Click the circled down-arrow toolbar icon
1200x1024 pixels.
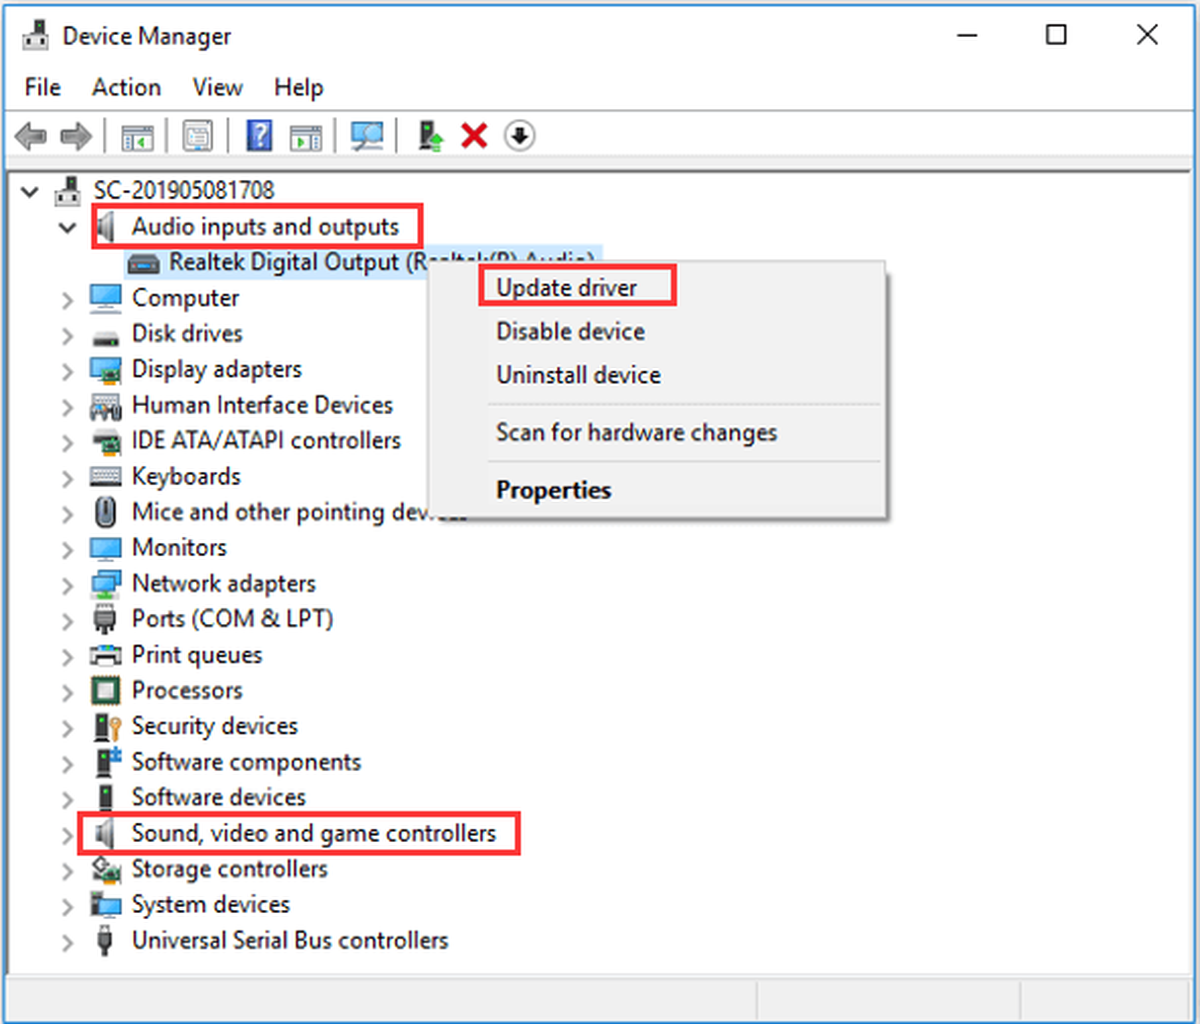click(x=520, y=135)
